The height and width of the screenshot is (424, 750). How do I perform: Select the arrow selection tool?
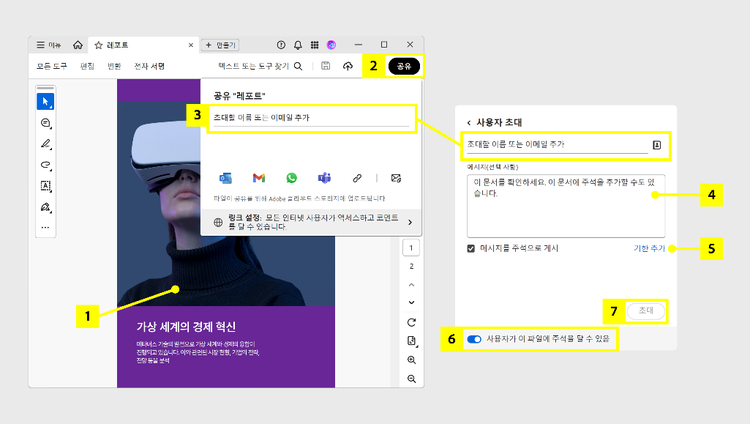(x=45, y=101)
